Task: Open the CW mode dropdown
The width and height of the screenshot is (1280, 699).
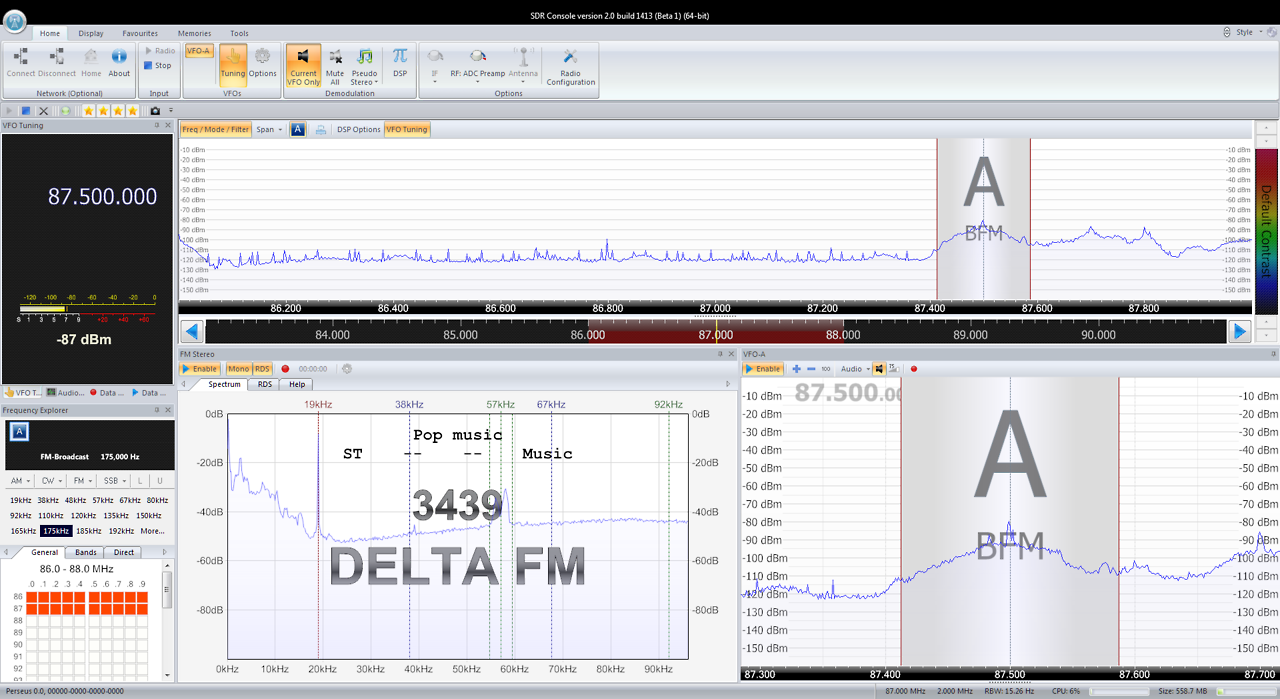Action: (x=50, y=481)
